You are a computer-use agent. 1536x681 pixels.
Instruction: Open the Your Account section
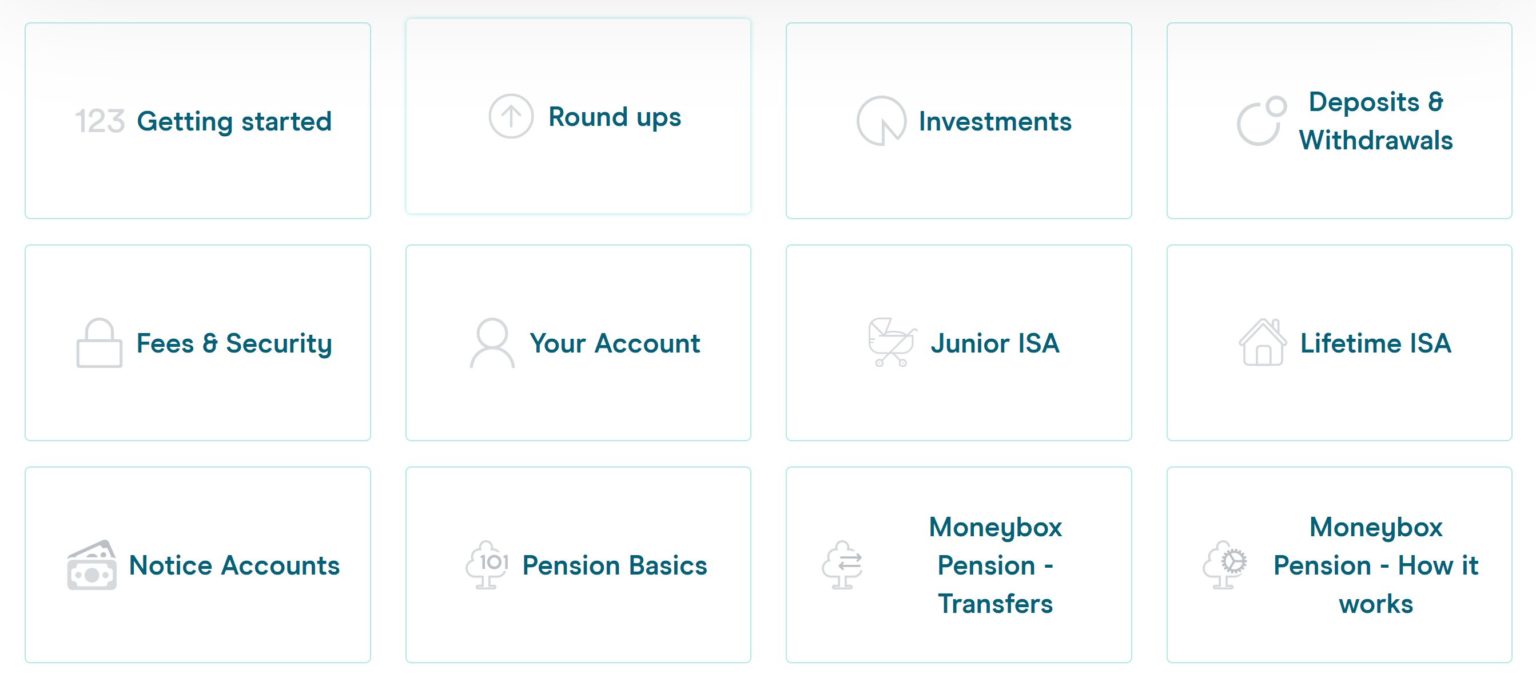click(614, 343)
